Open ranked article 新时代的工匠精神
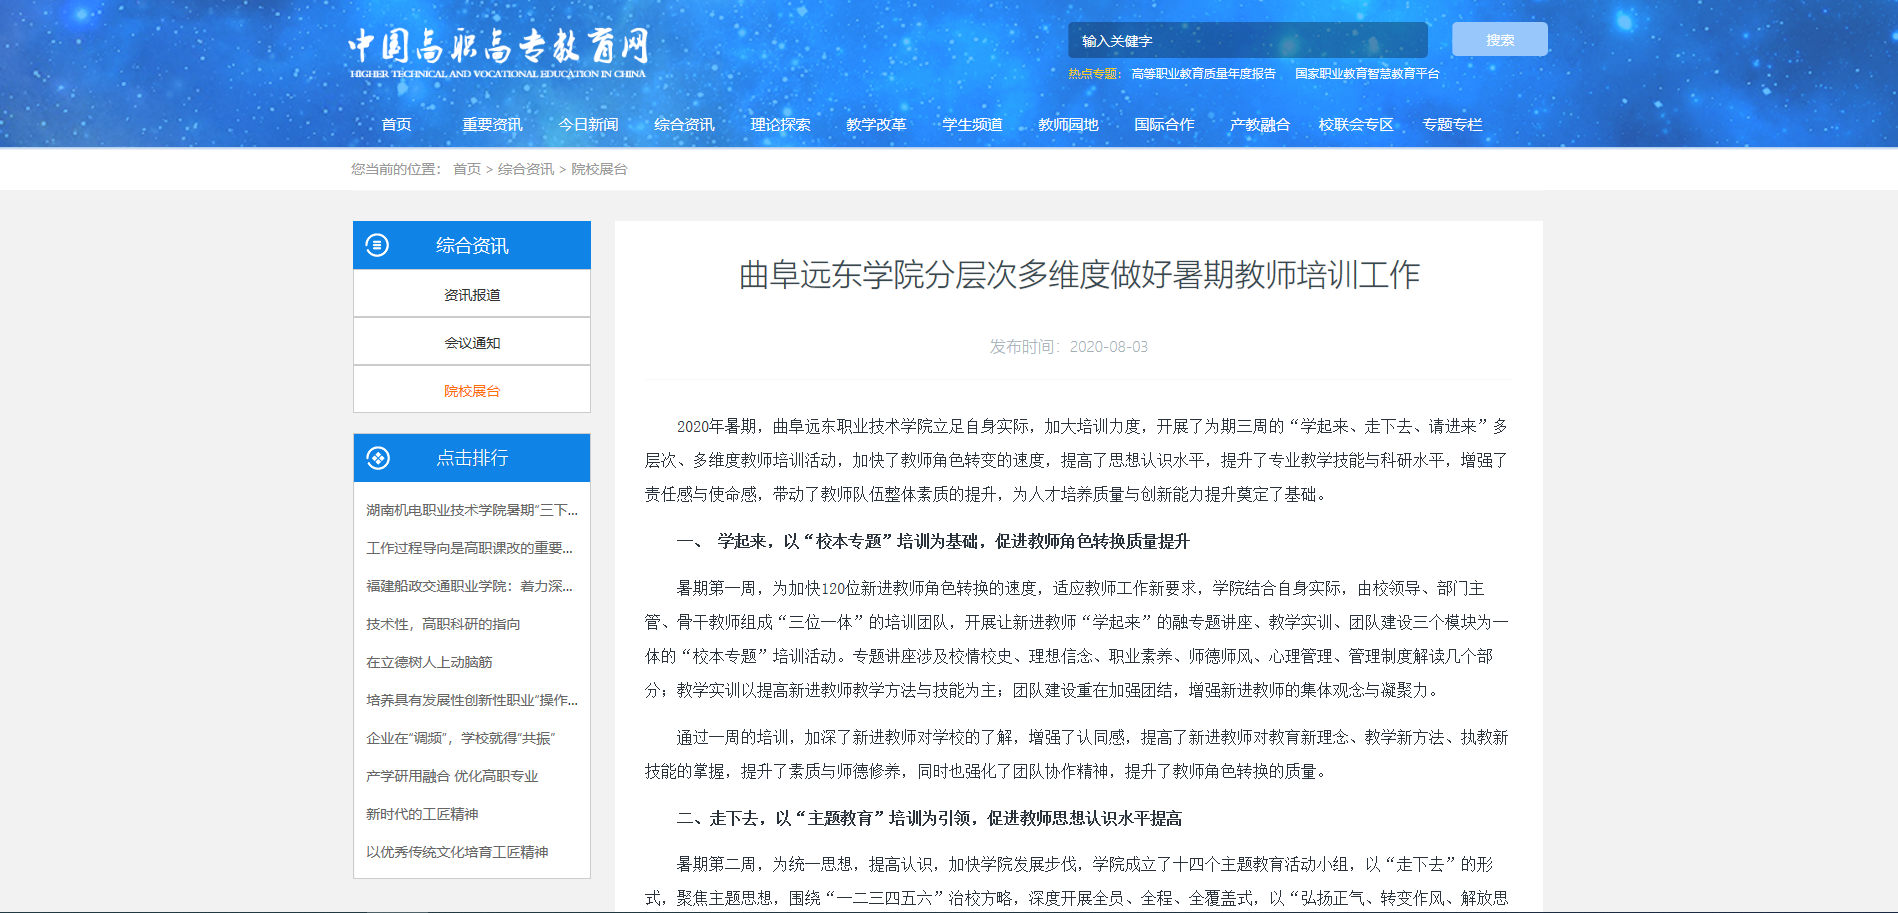 pos(422,814)
